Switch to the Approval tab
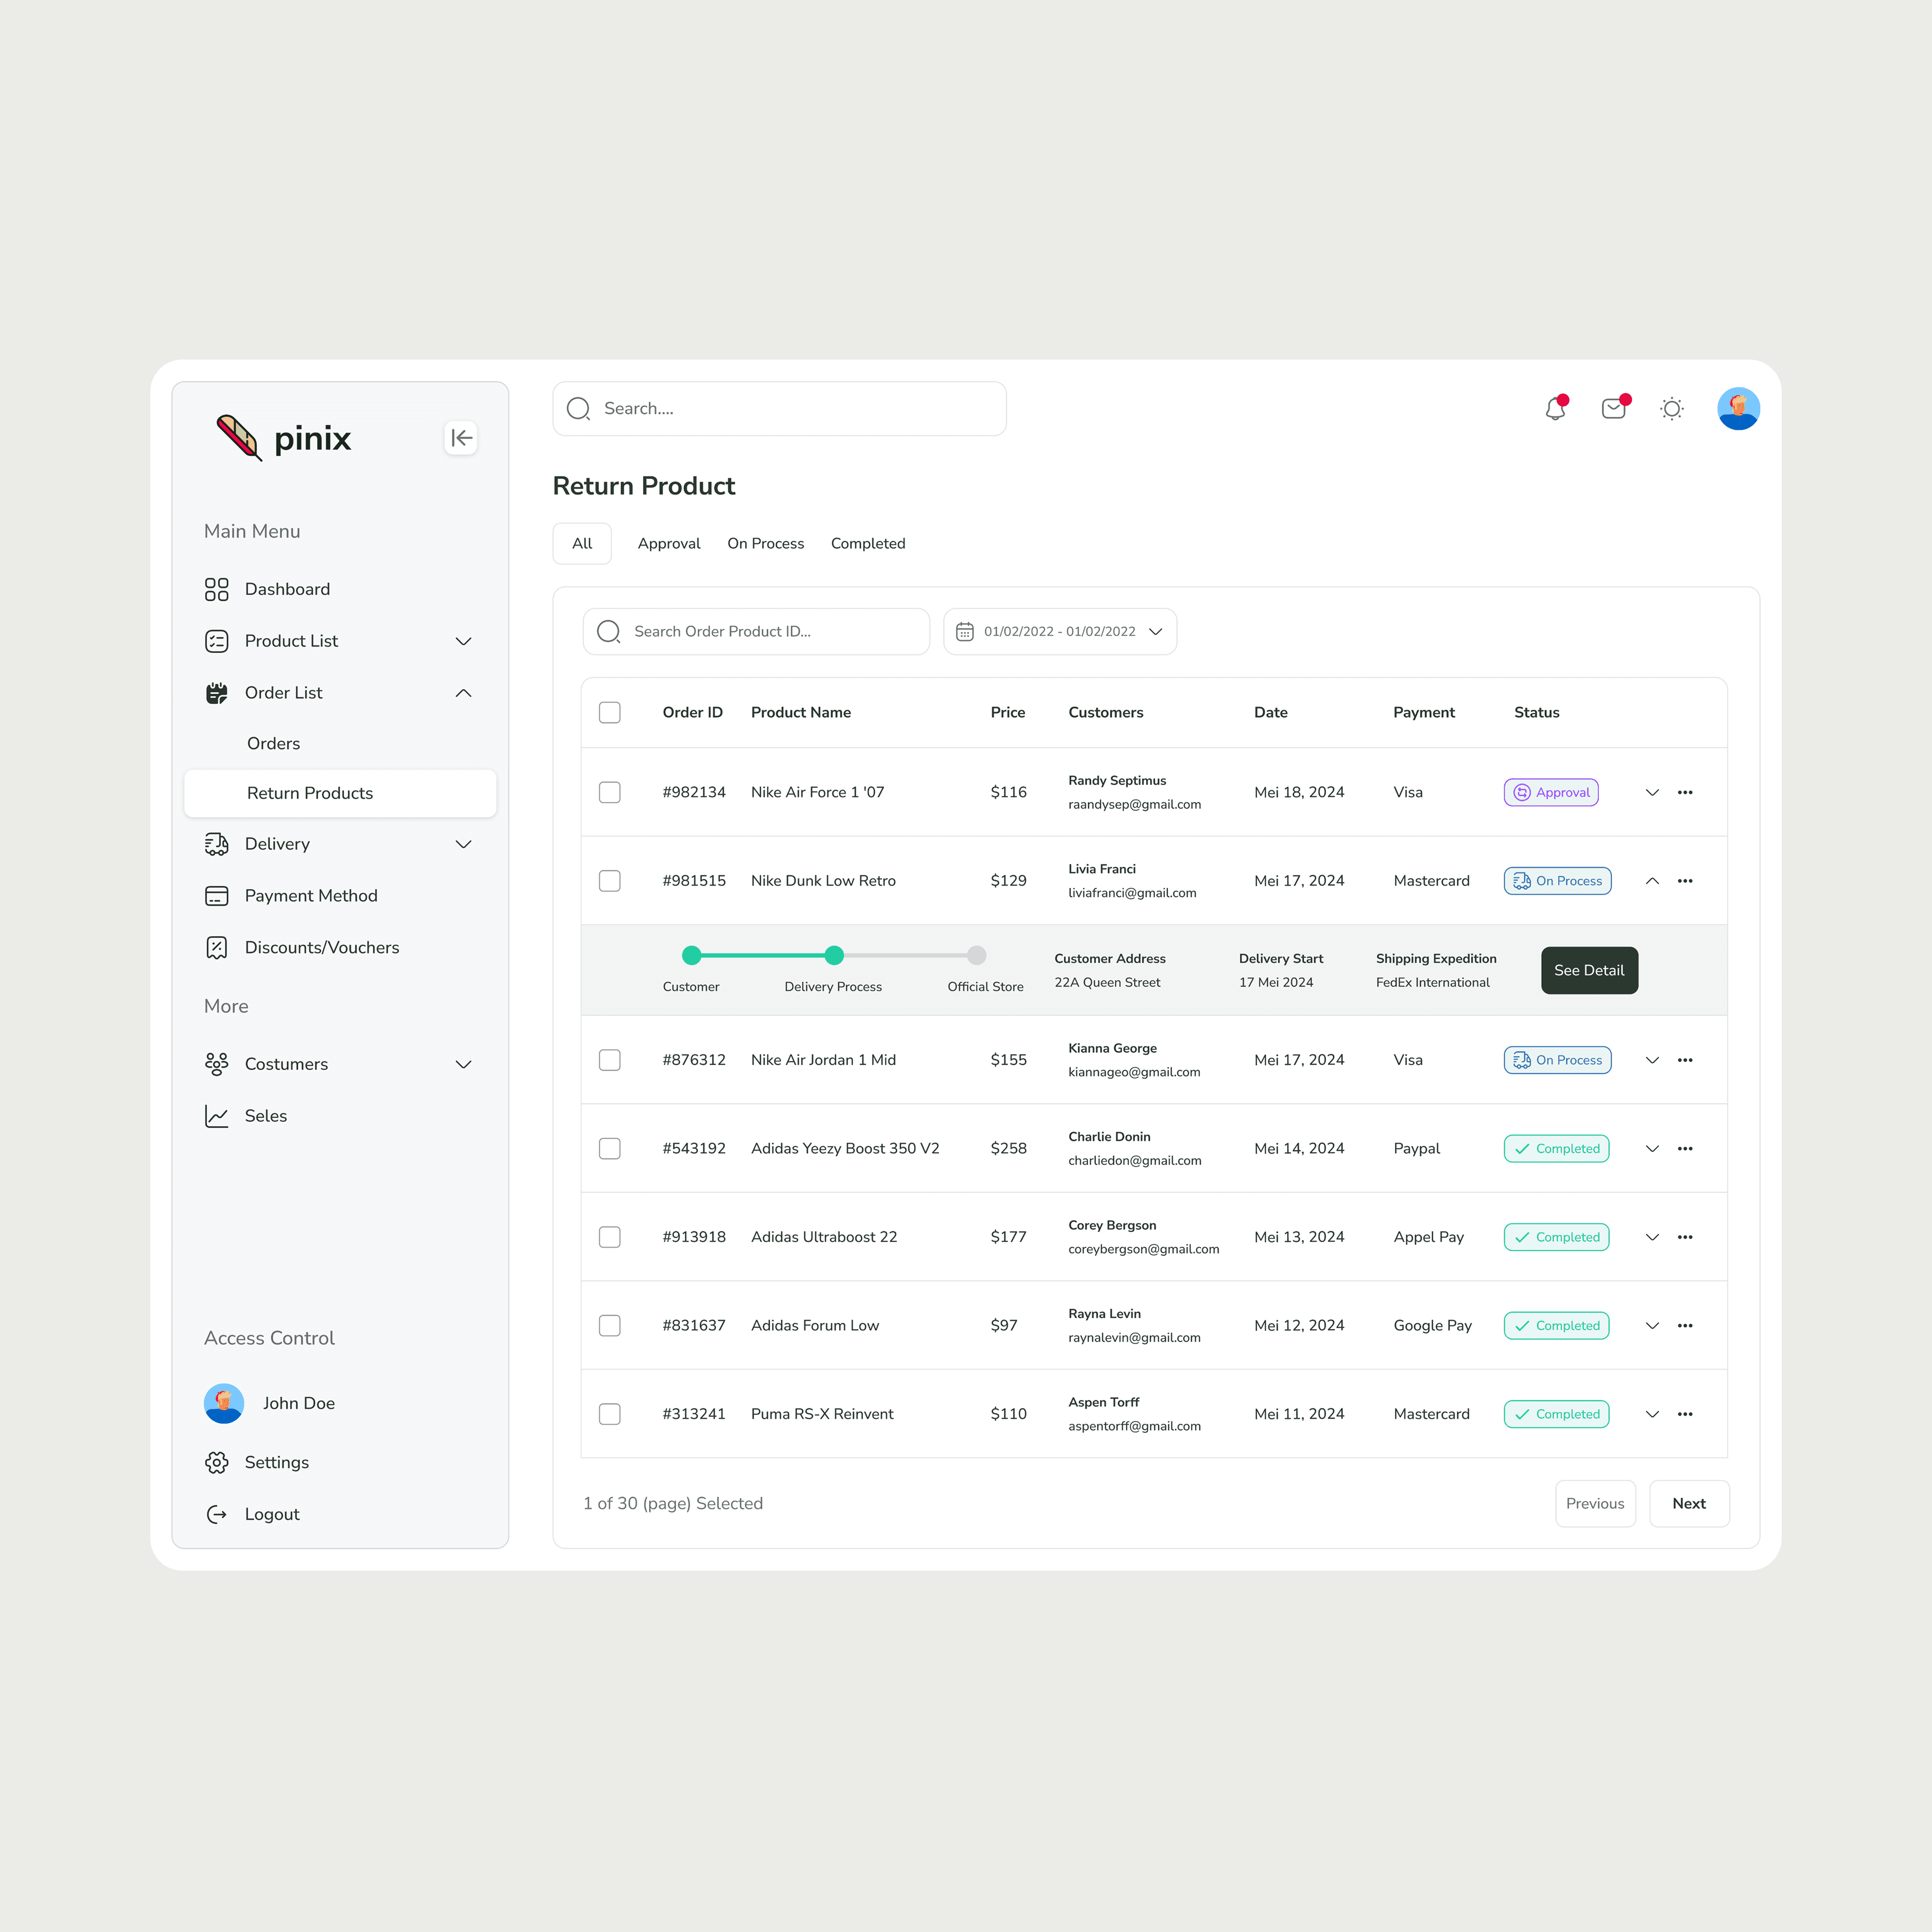The image size is (1932, 1932). coord(669,544)
